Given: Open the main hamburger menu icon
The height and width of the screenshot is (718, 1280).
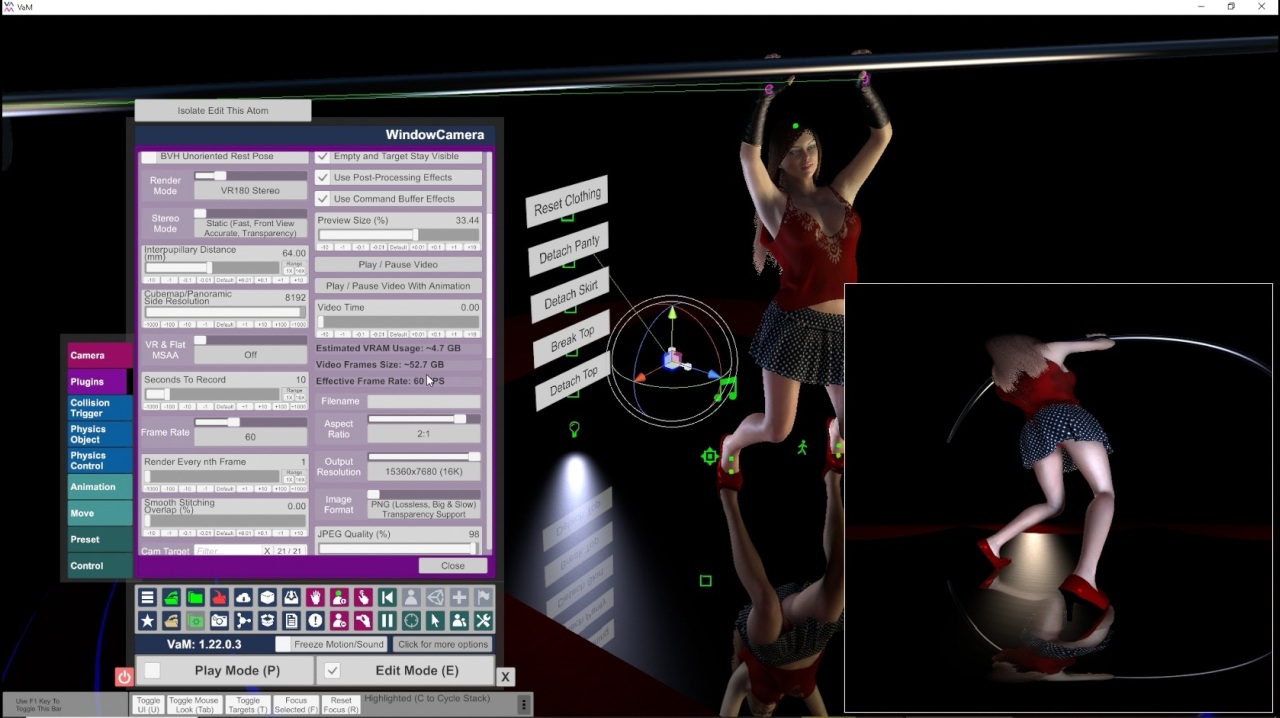Looking at the screenshot, I should click(147, 598).
